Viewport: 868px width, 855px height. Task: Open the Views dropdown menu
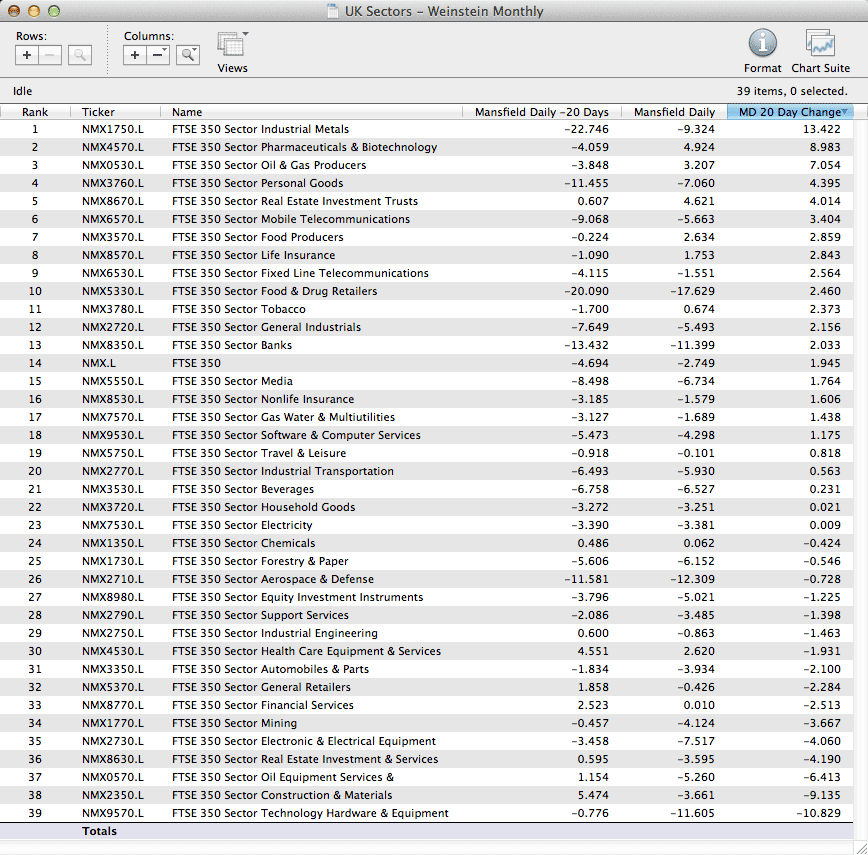(x=232, y=47)
